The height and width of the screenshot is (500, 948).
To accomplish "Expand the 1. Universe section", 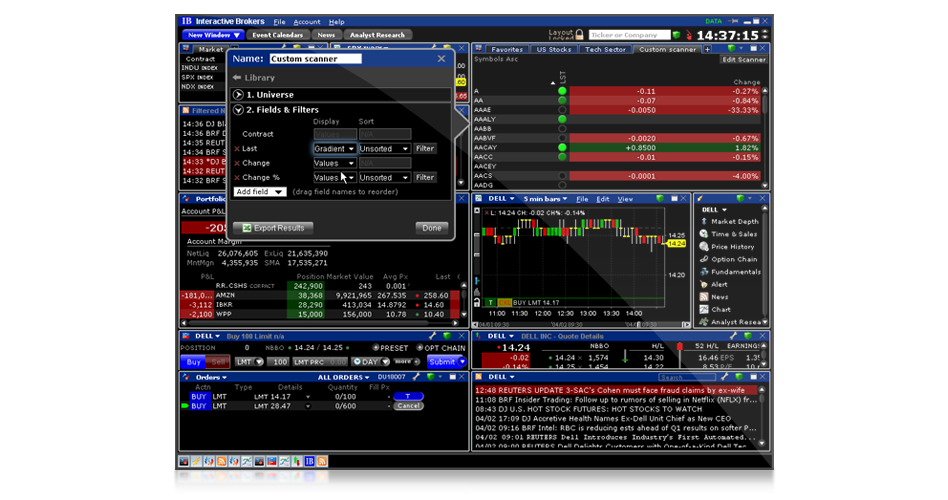I will point(240,95).
